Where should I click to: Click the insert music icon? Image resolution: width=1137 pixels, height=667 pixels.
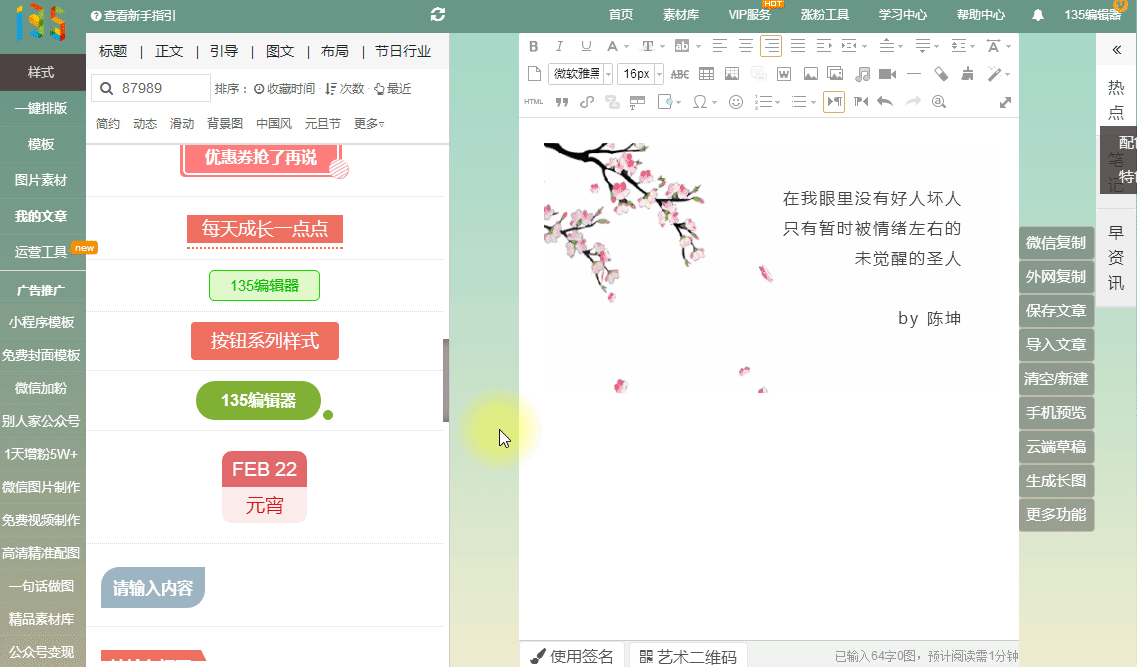pos(862,74)
